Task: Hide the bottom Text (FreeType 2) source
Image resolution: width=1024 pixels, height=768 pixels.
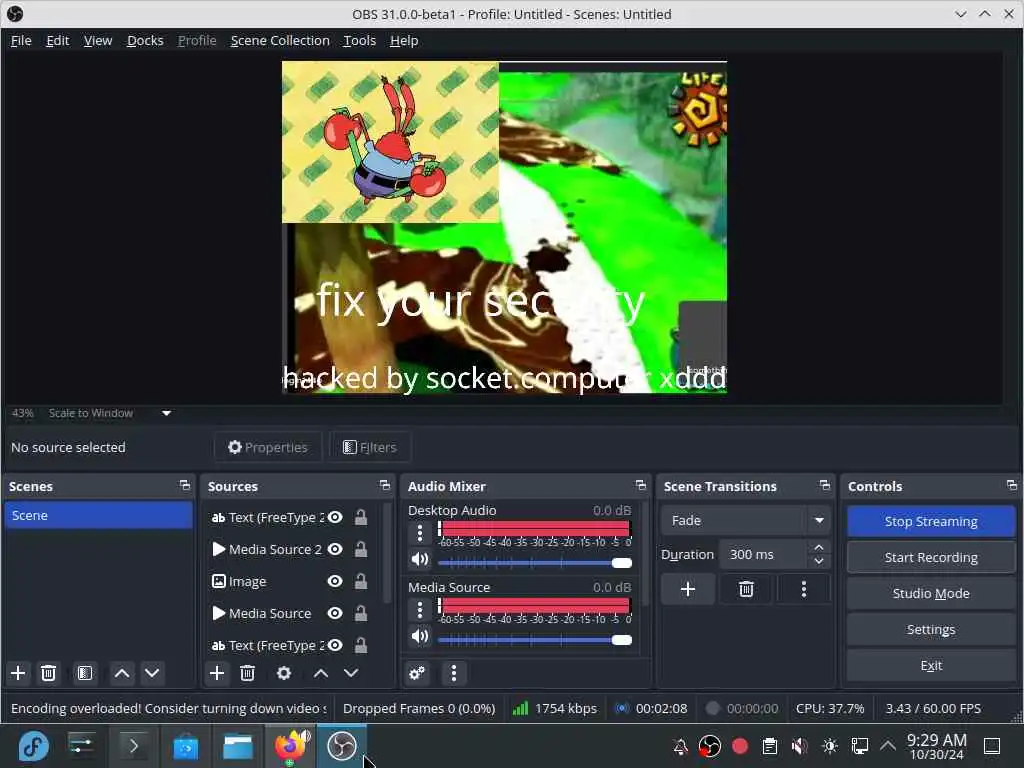Action: coord(335,645)
